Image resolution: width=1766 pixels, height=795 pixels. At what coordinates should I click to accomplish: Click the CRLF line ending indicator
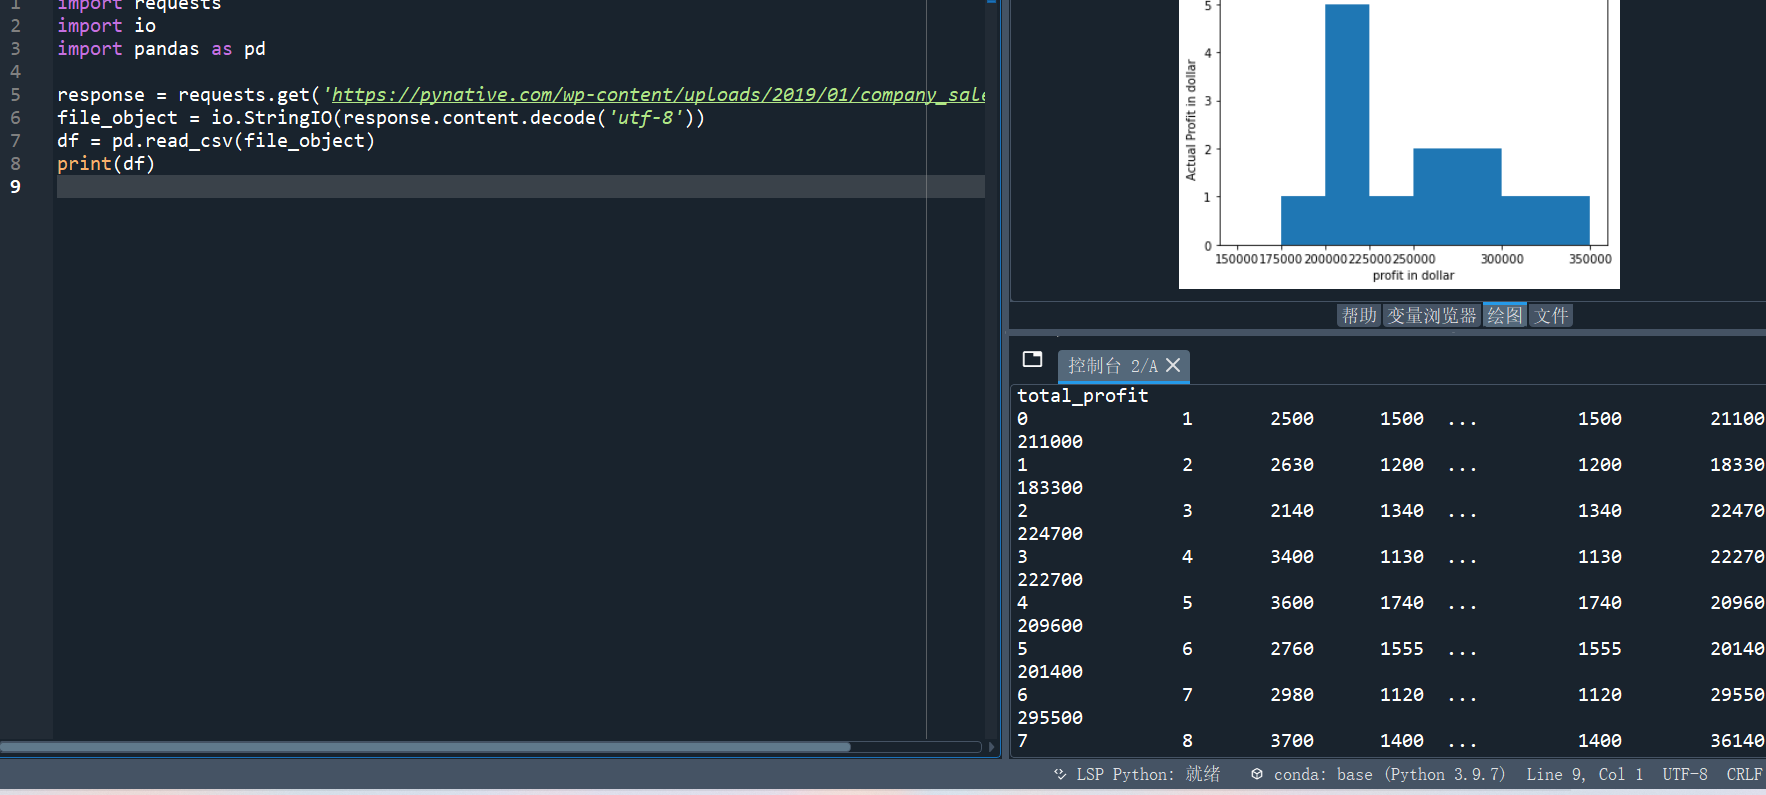pyautogui.click(x=1744, y=774)
